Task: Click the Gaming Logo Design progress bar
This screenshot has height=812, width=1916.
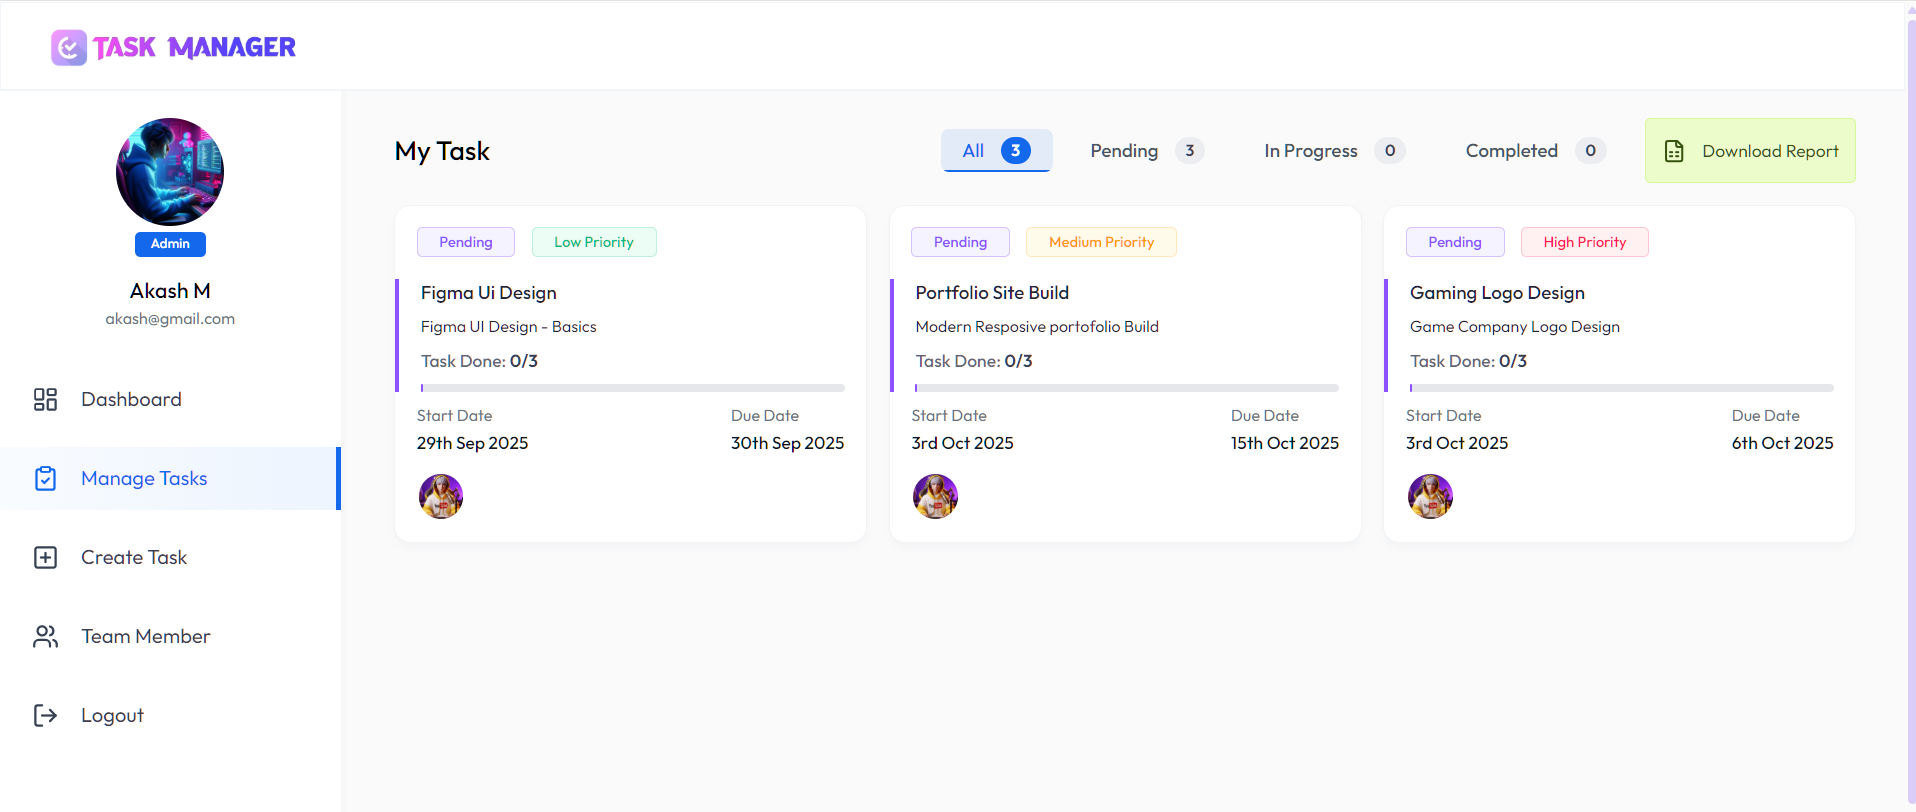Action: pos(1620,388)
